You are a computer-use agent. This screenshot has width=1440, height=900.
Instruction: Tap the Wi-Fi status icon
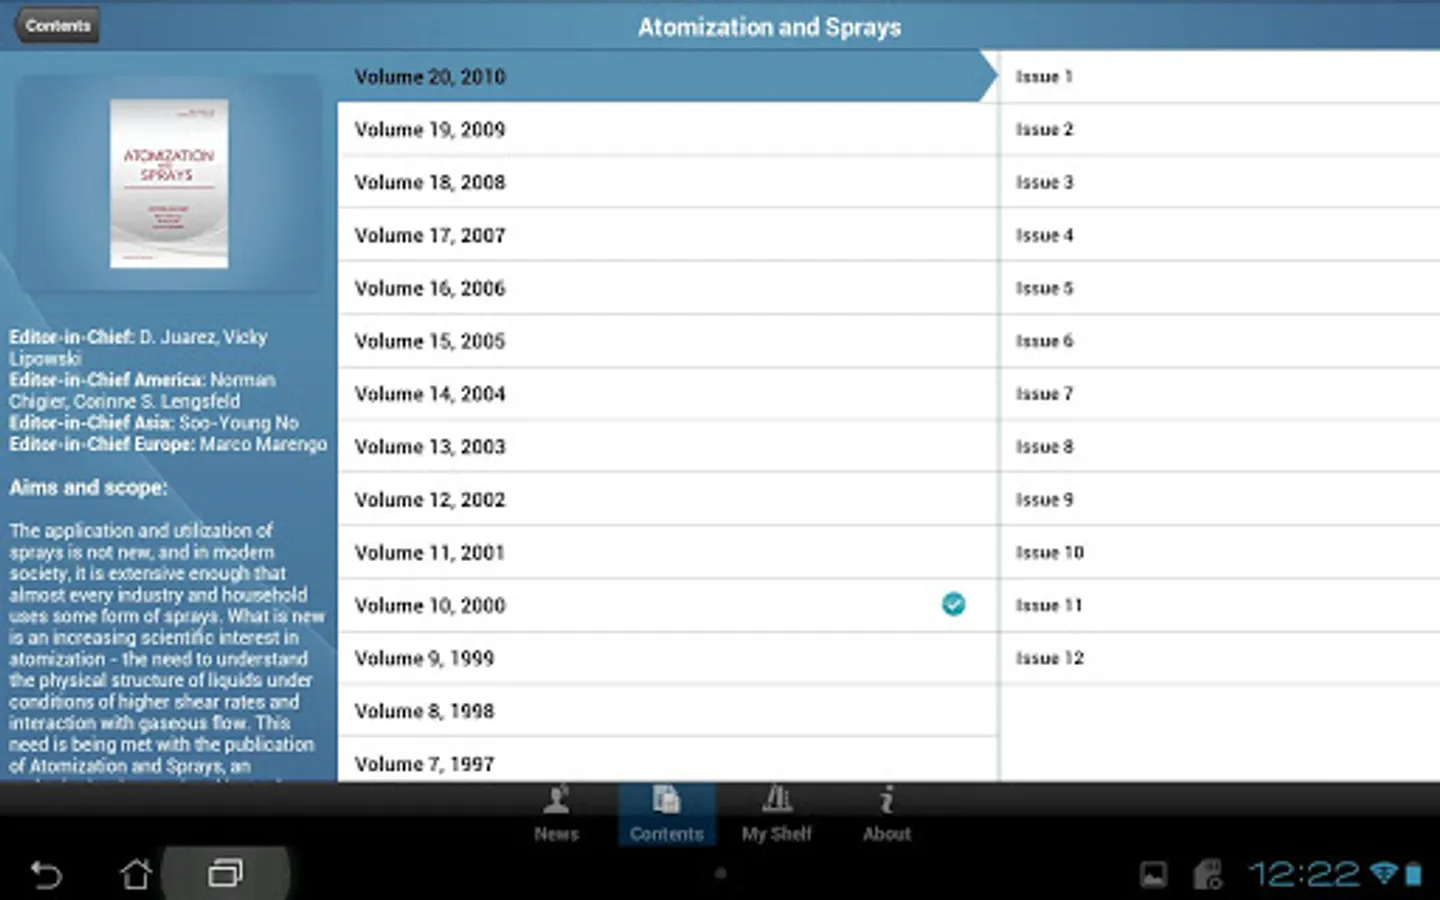1384,873
